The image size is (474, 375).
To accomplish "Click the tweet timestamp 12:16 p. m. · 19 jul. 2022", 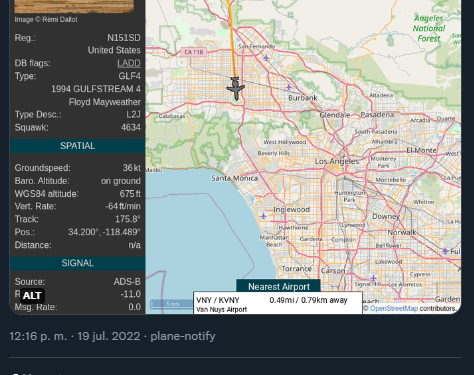I will click(75, 336).
